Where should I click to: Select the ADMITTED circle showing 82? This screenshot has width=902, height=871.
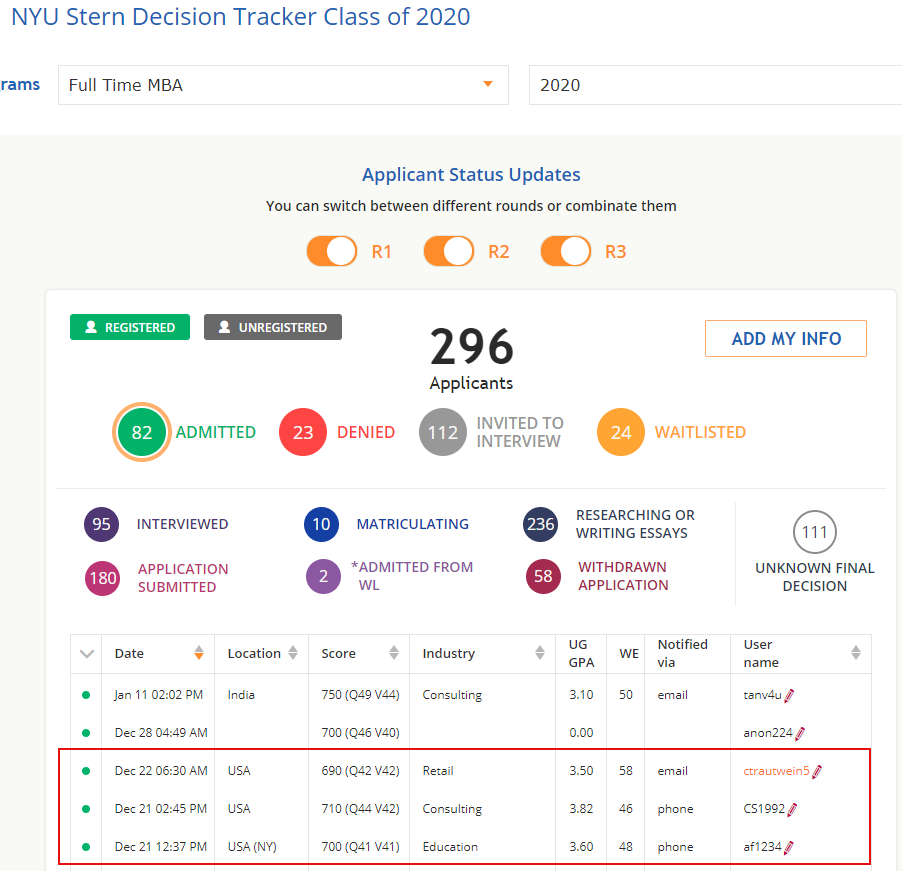pos(141,432)
